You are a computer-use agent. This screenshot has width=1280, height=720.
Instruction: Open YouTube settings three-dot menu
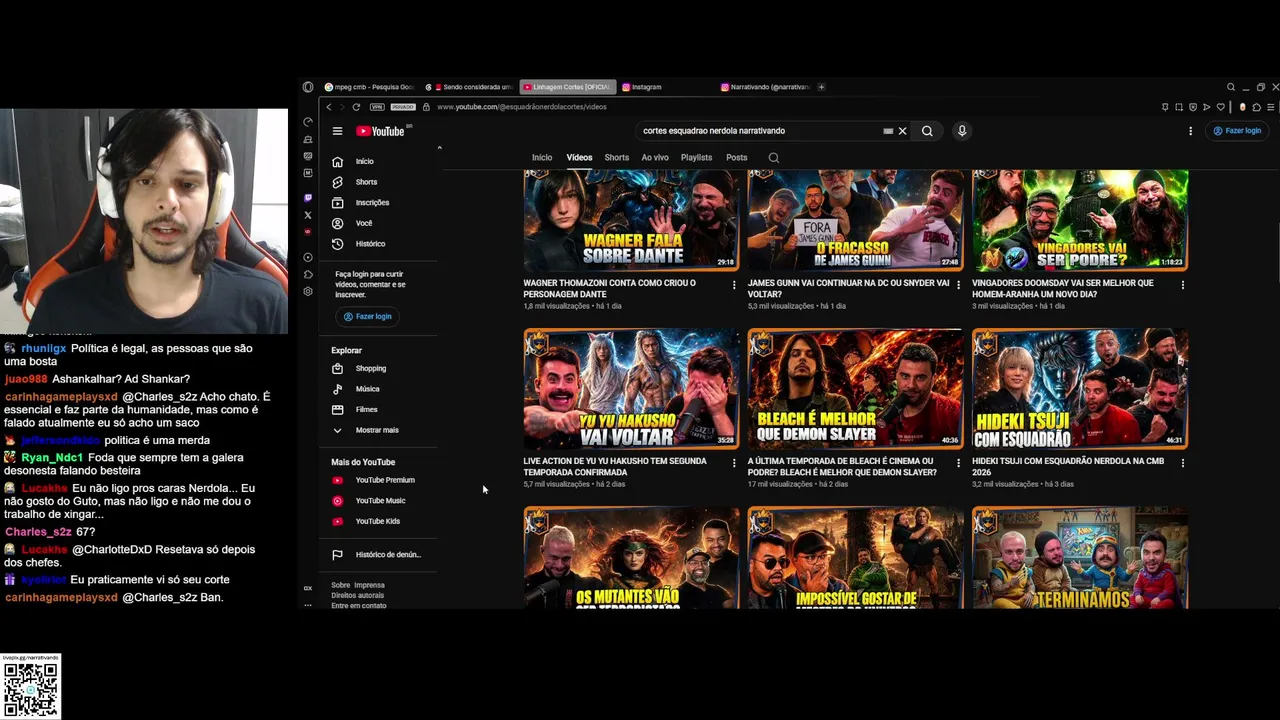1190,131
